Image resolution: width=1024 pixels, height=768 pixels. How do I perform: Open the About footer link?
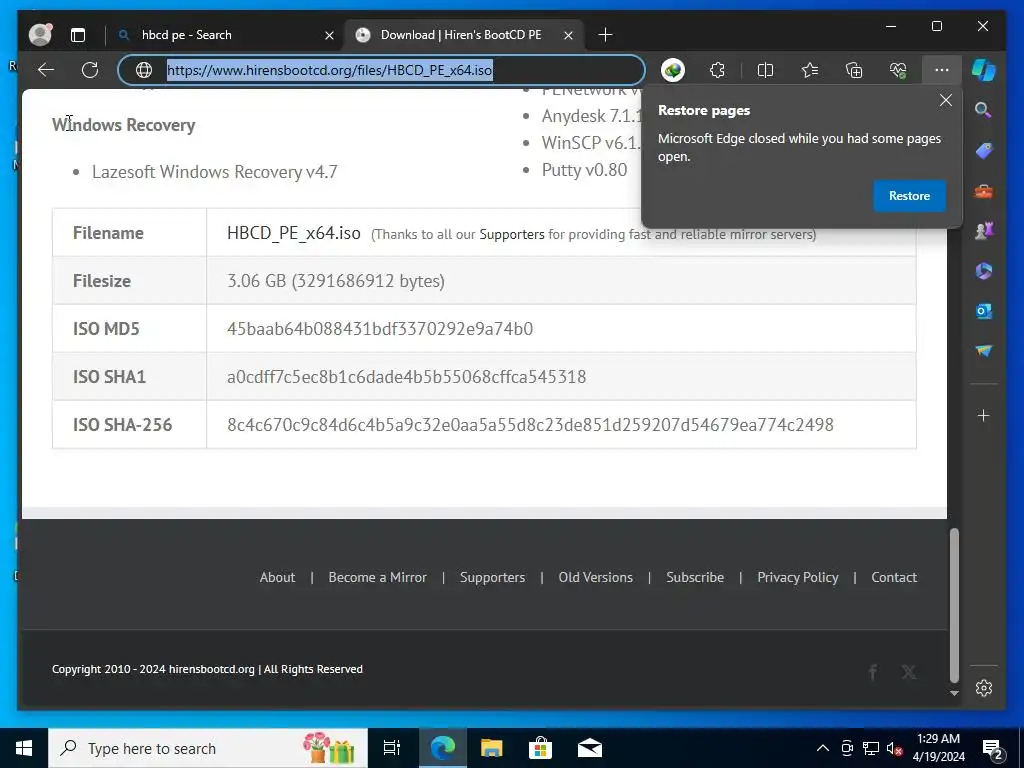(x=277, y=577)
